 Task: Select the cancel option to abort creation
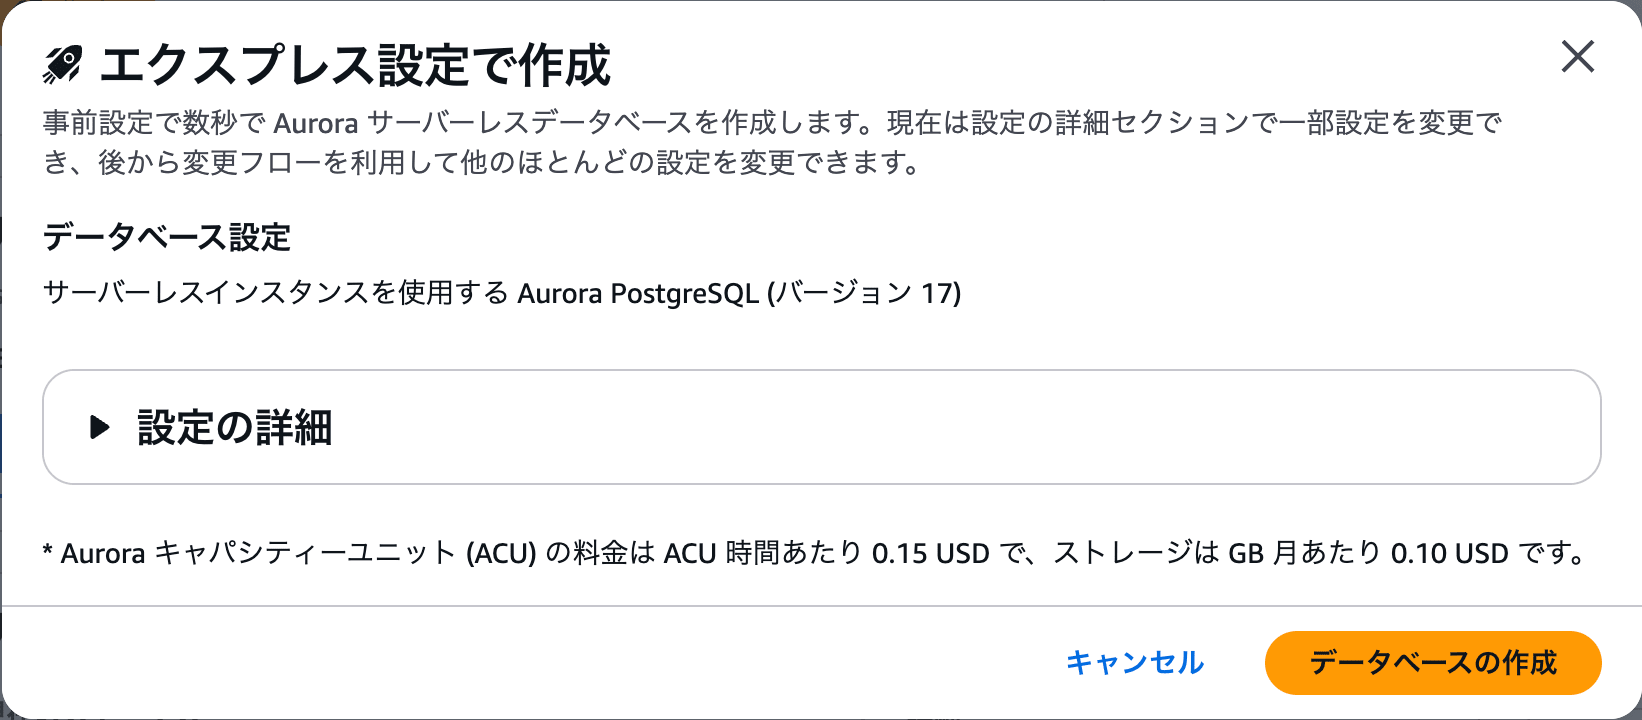[1135, 662]
